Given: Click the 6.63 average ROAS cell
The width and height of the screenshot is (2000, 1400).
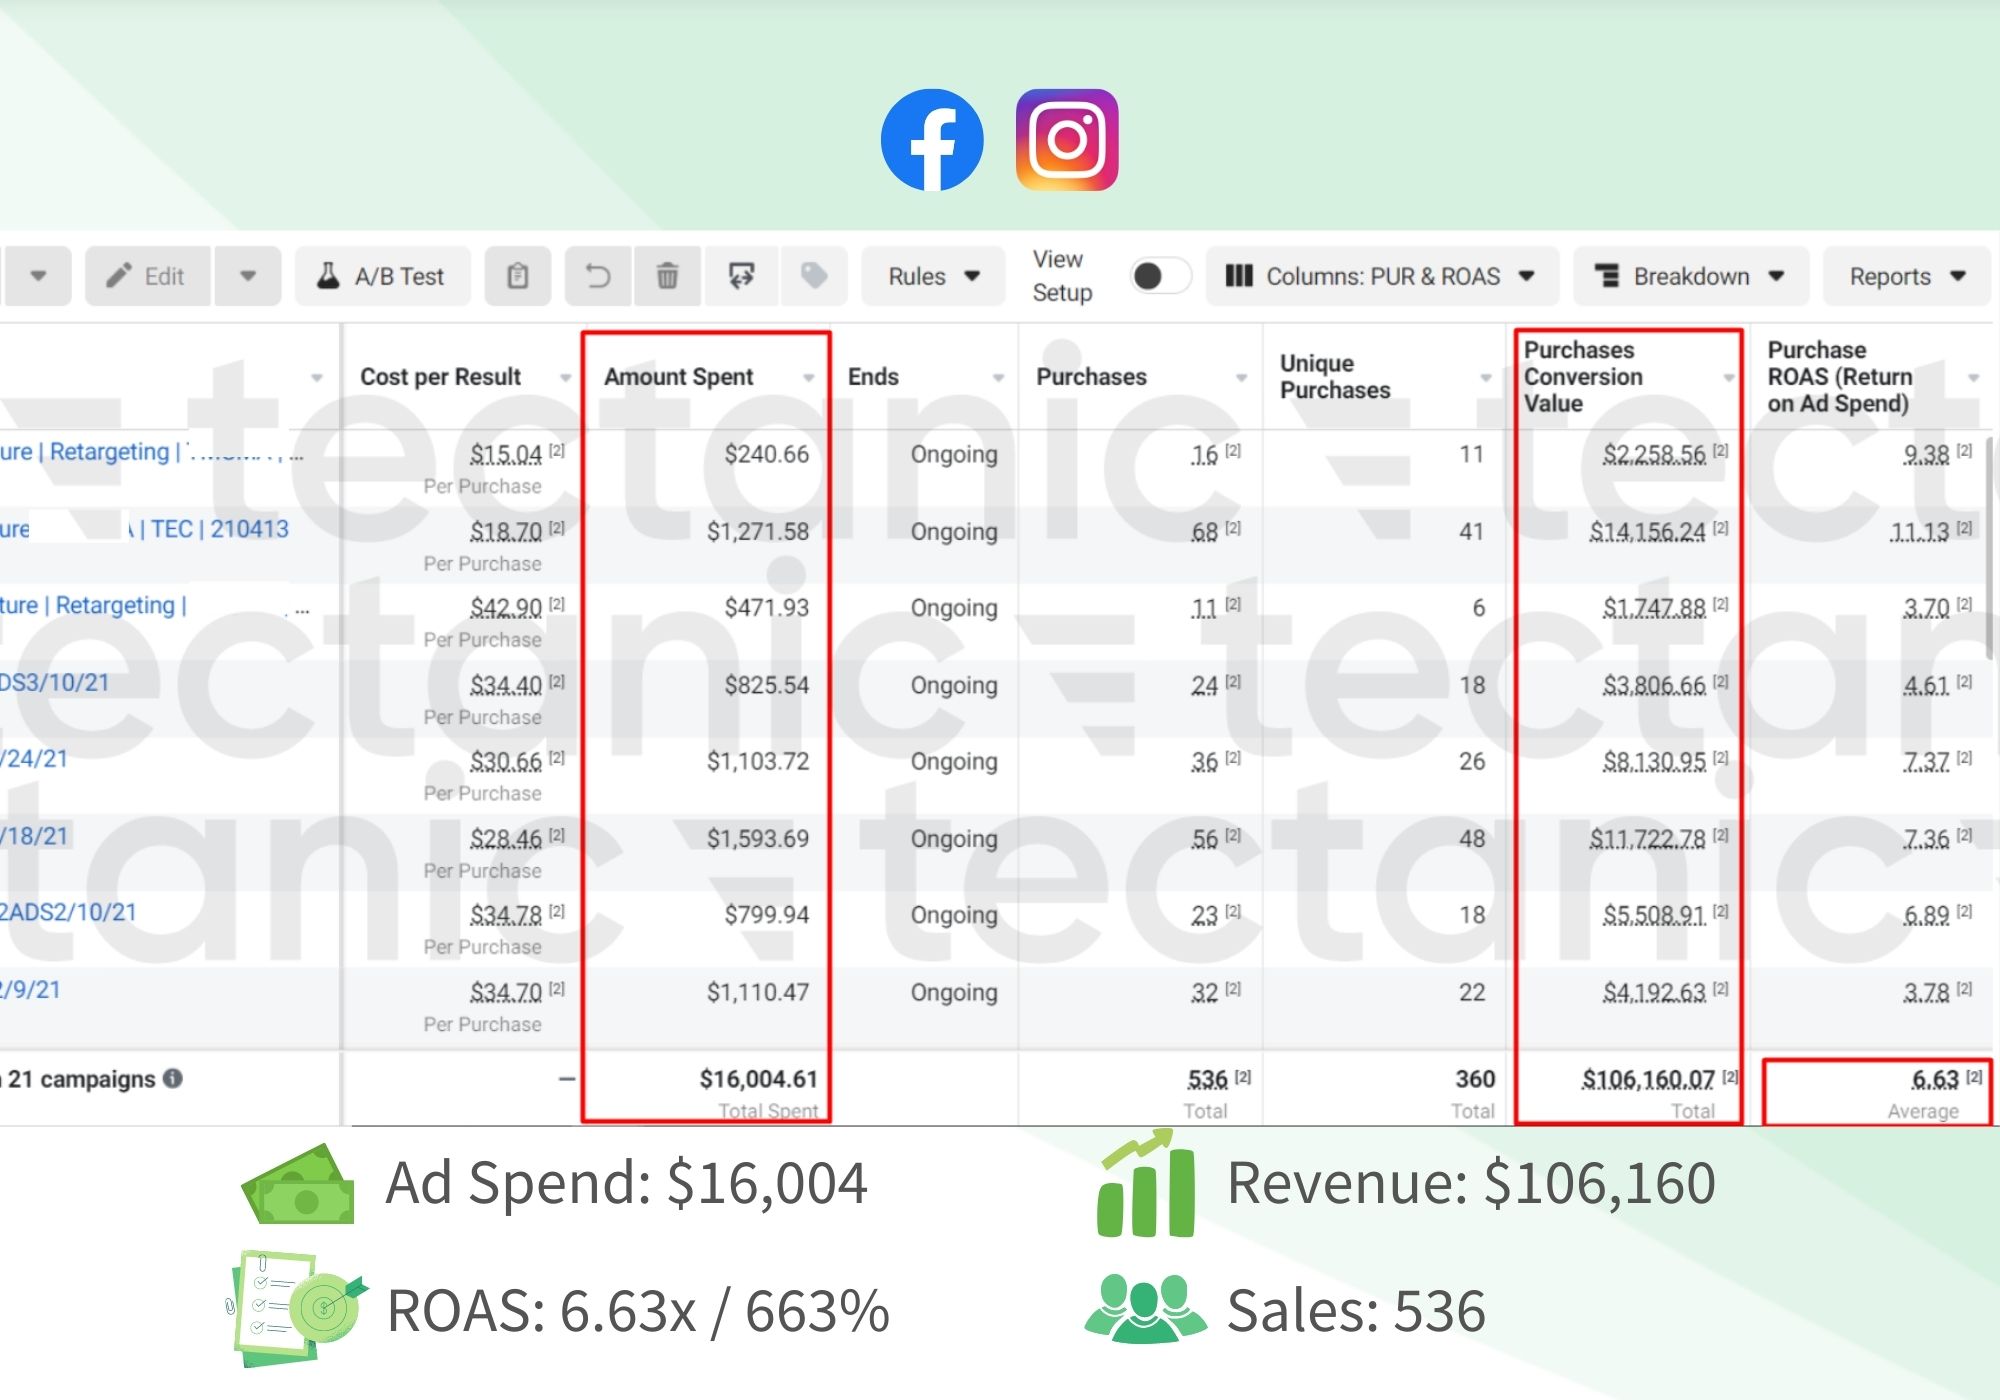Looking at the screenshot, I should (x=1935, y=1079).
